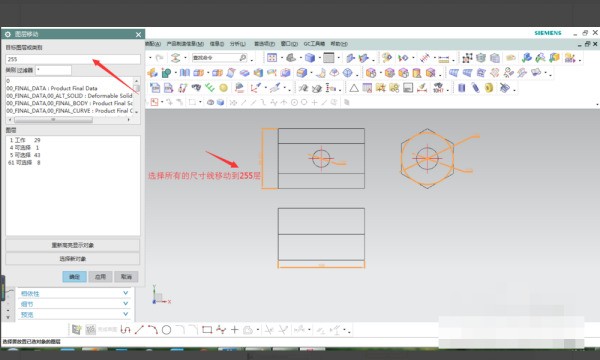Click the green checkmarks toolbar icon
This screenshot has width=600, height=360.
(x=209, y=88)
